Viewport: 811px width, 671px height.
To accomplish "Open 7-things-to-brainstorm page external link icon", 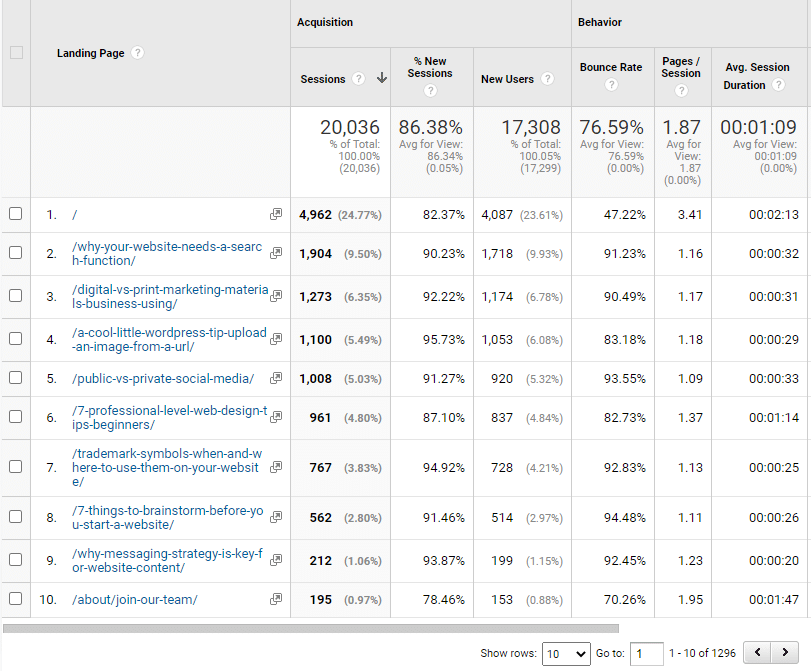I will [276, 517].
